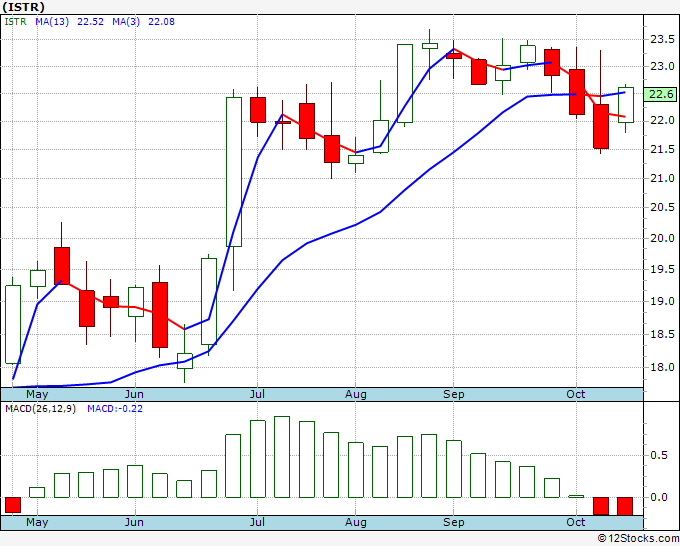Click the (ISTR) chart title
The height and width of the screenshot is (546, 680).
click(23, 7)
